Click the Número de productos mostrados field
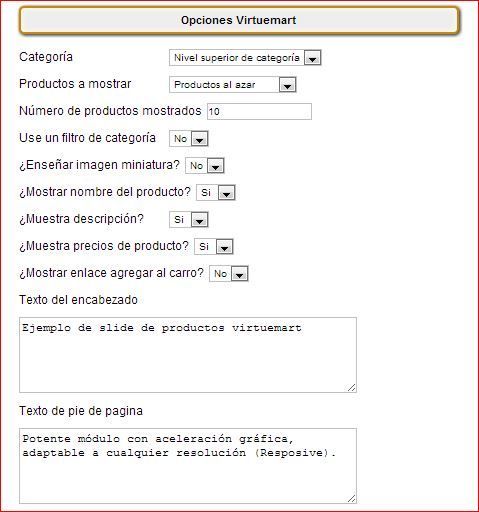 [259, 111]
